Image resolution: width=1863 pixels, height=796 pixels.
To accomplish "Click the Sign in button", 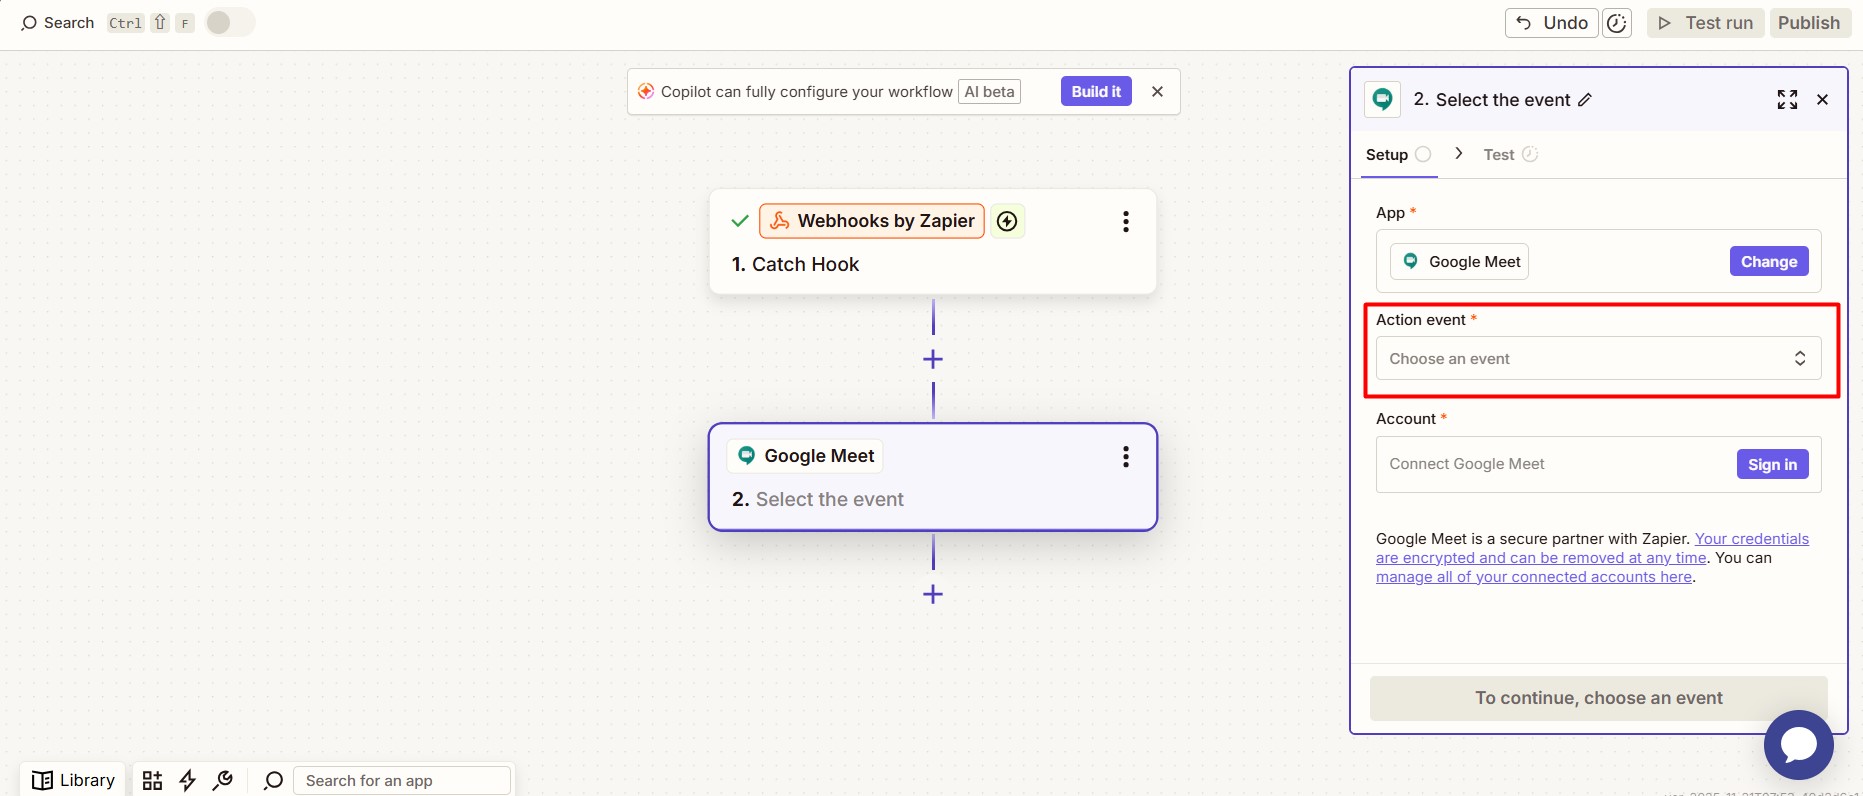I will pyautogui.click(x=1772, y=464).
